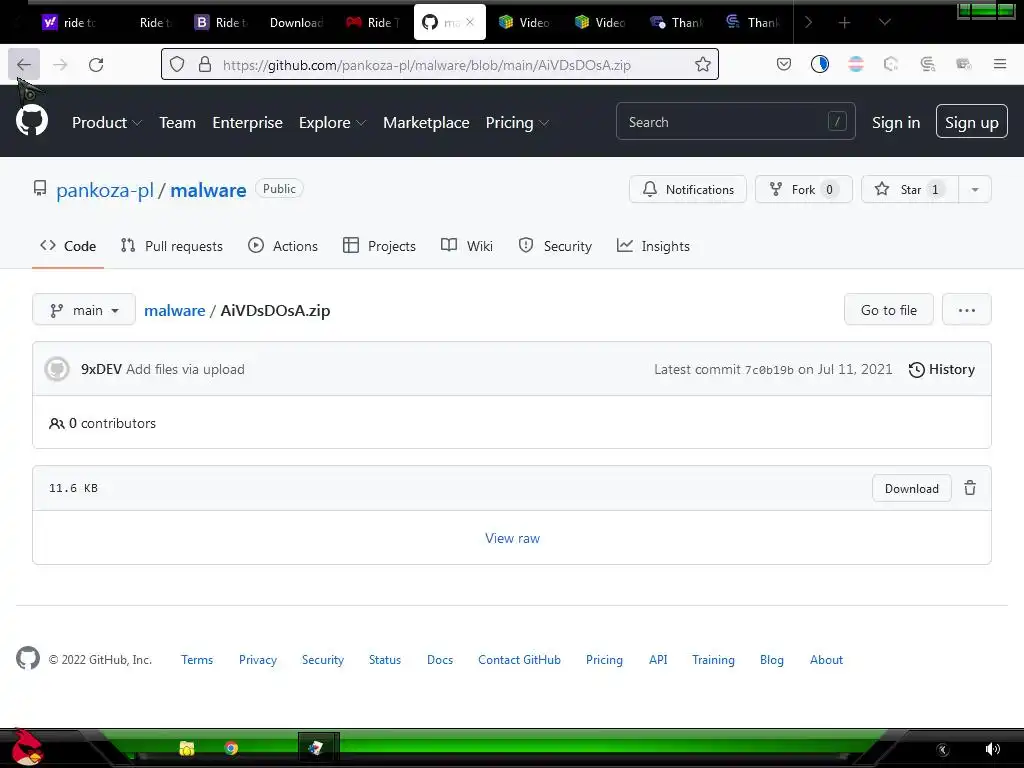Viewport: 1024px width, 768px height.
Task: Expand the Explore dropdown menu
Action: coord(332,123)
